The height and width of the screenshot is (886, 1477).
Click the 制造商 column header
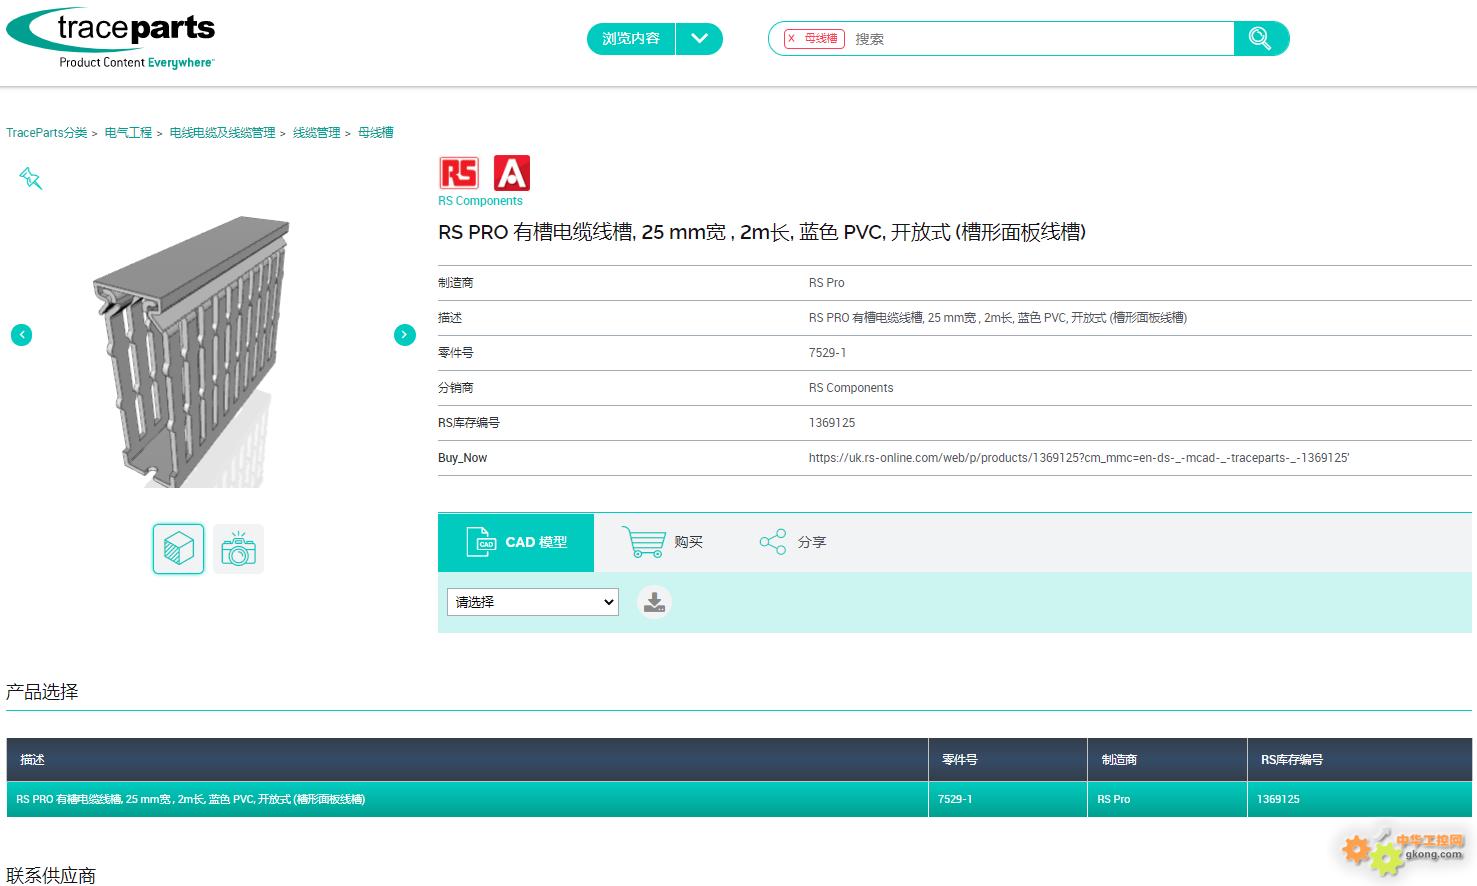coord(1167,760)
